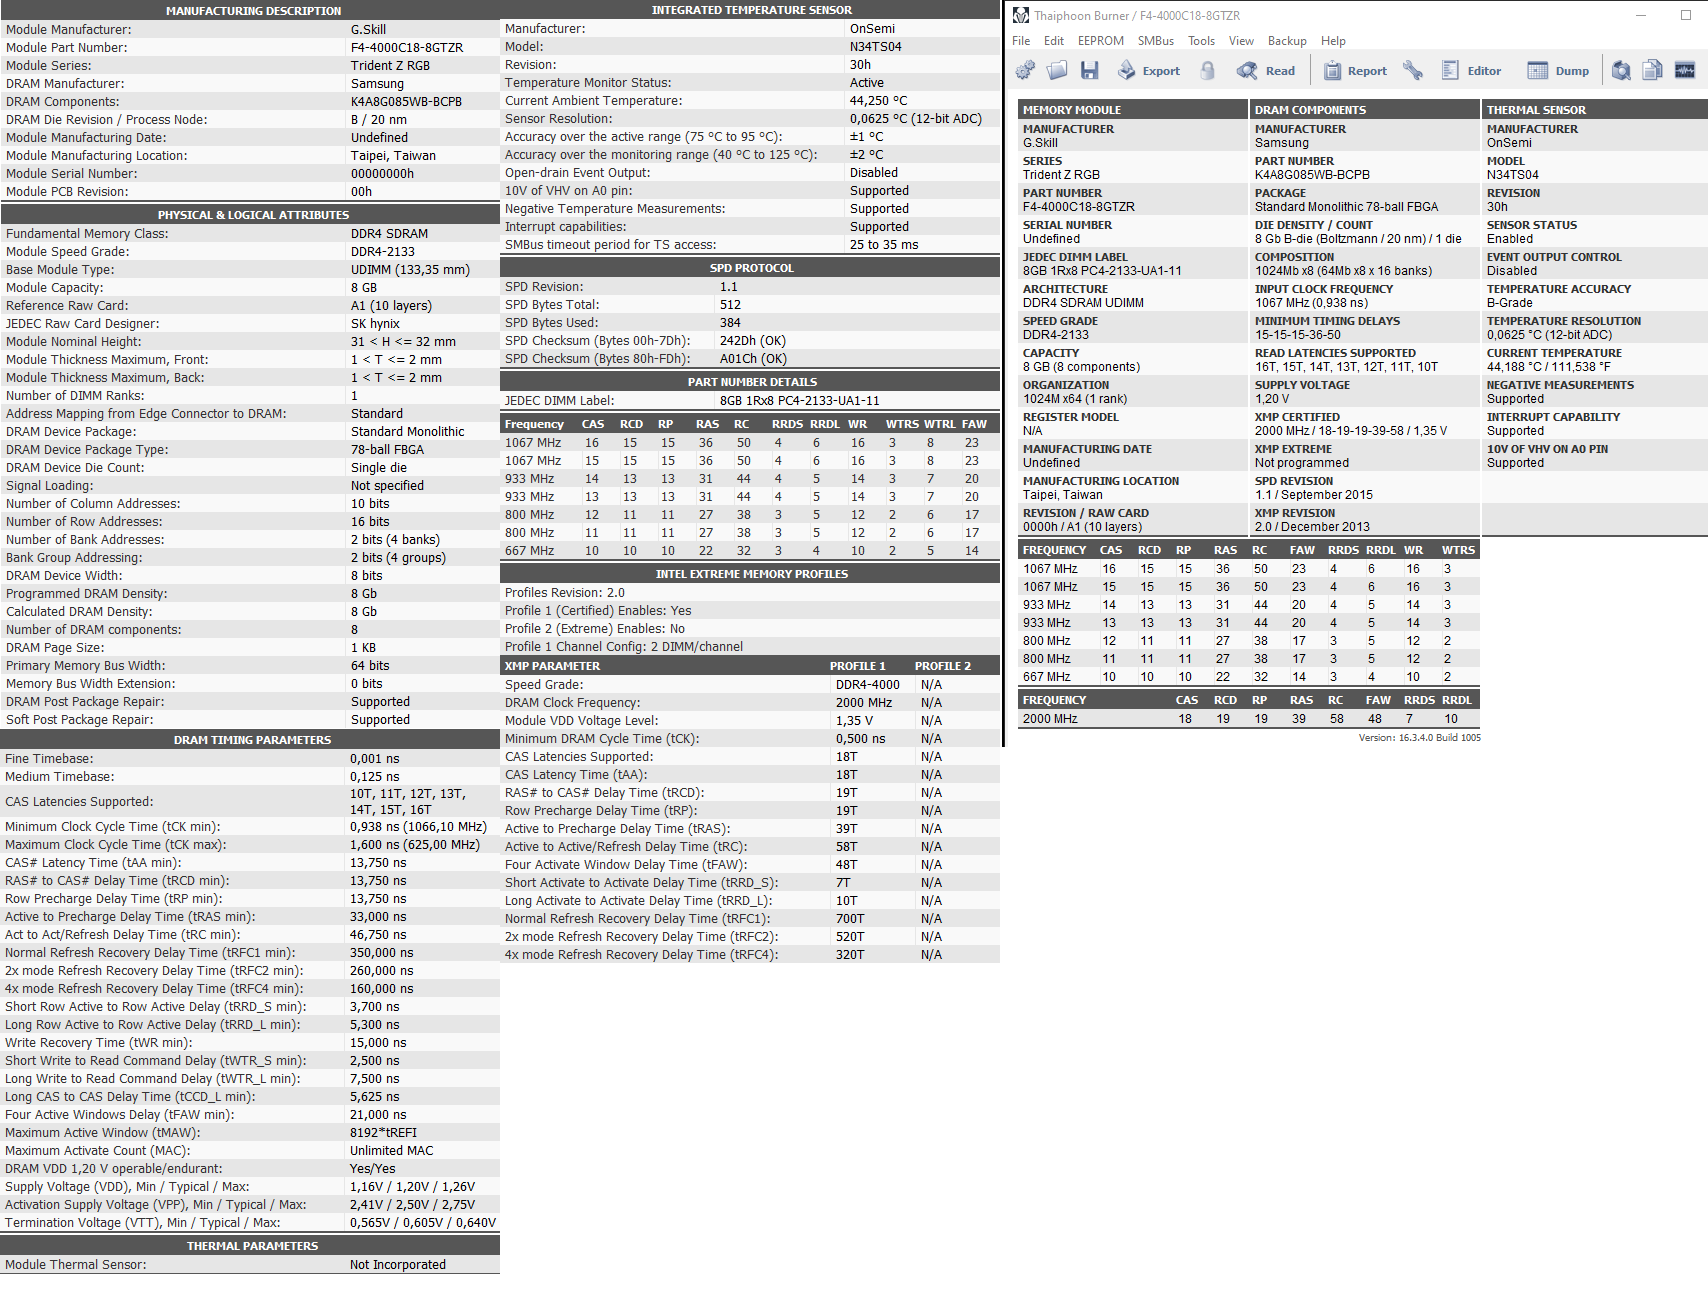Open the EEPROM menu
The height and width of the screenshot is (1296, 1708).
pyautogui.click(x=1101, y=41)
